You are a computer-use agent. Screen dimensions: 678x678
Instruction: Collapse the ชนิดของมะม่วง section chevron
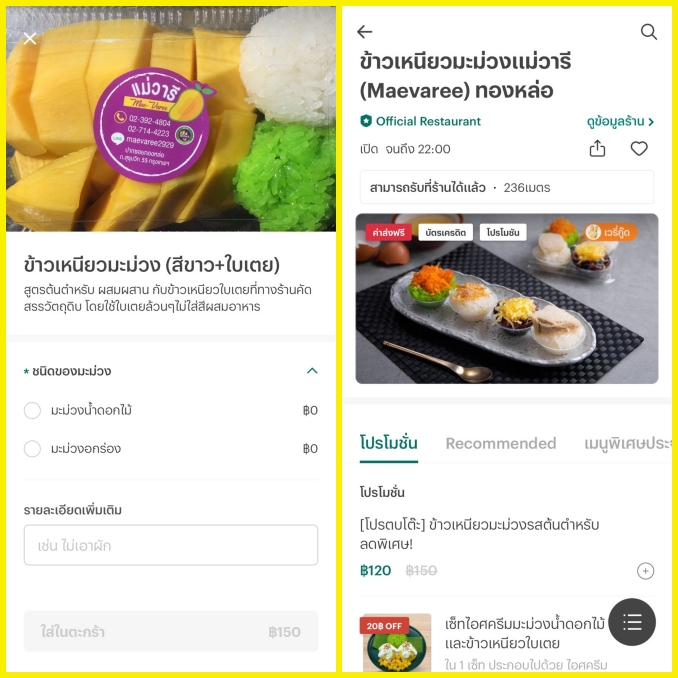coord(312,371)
